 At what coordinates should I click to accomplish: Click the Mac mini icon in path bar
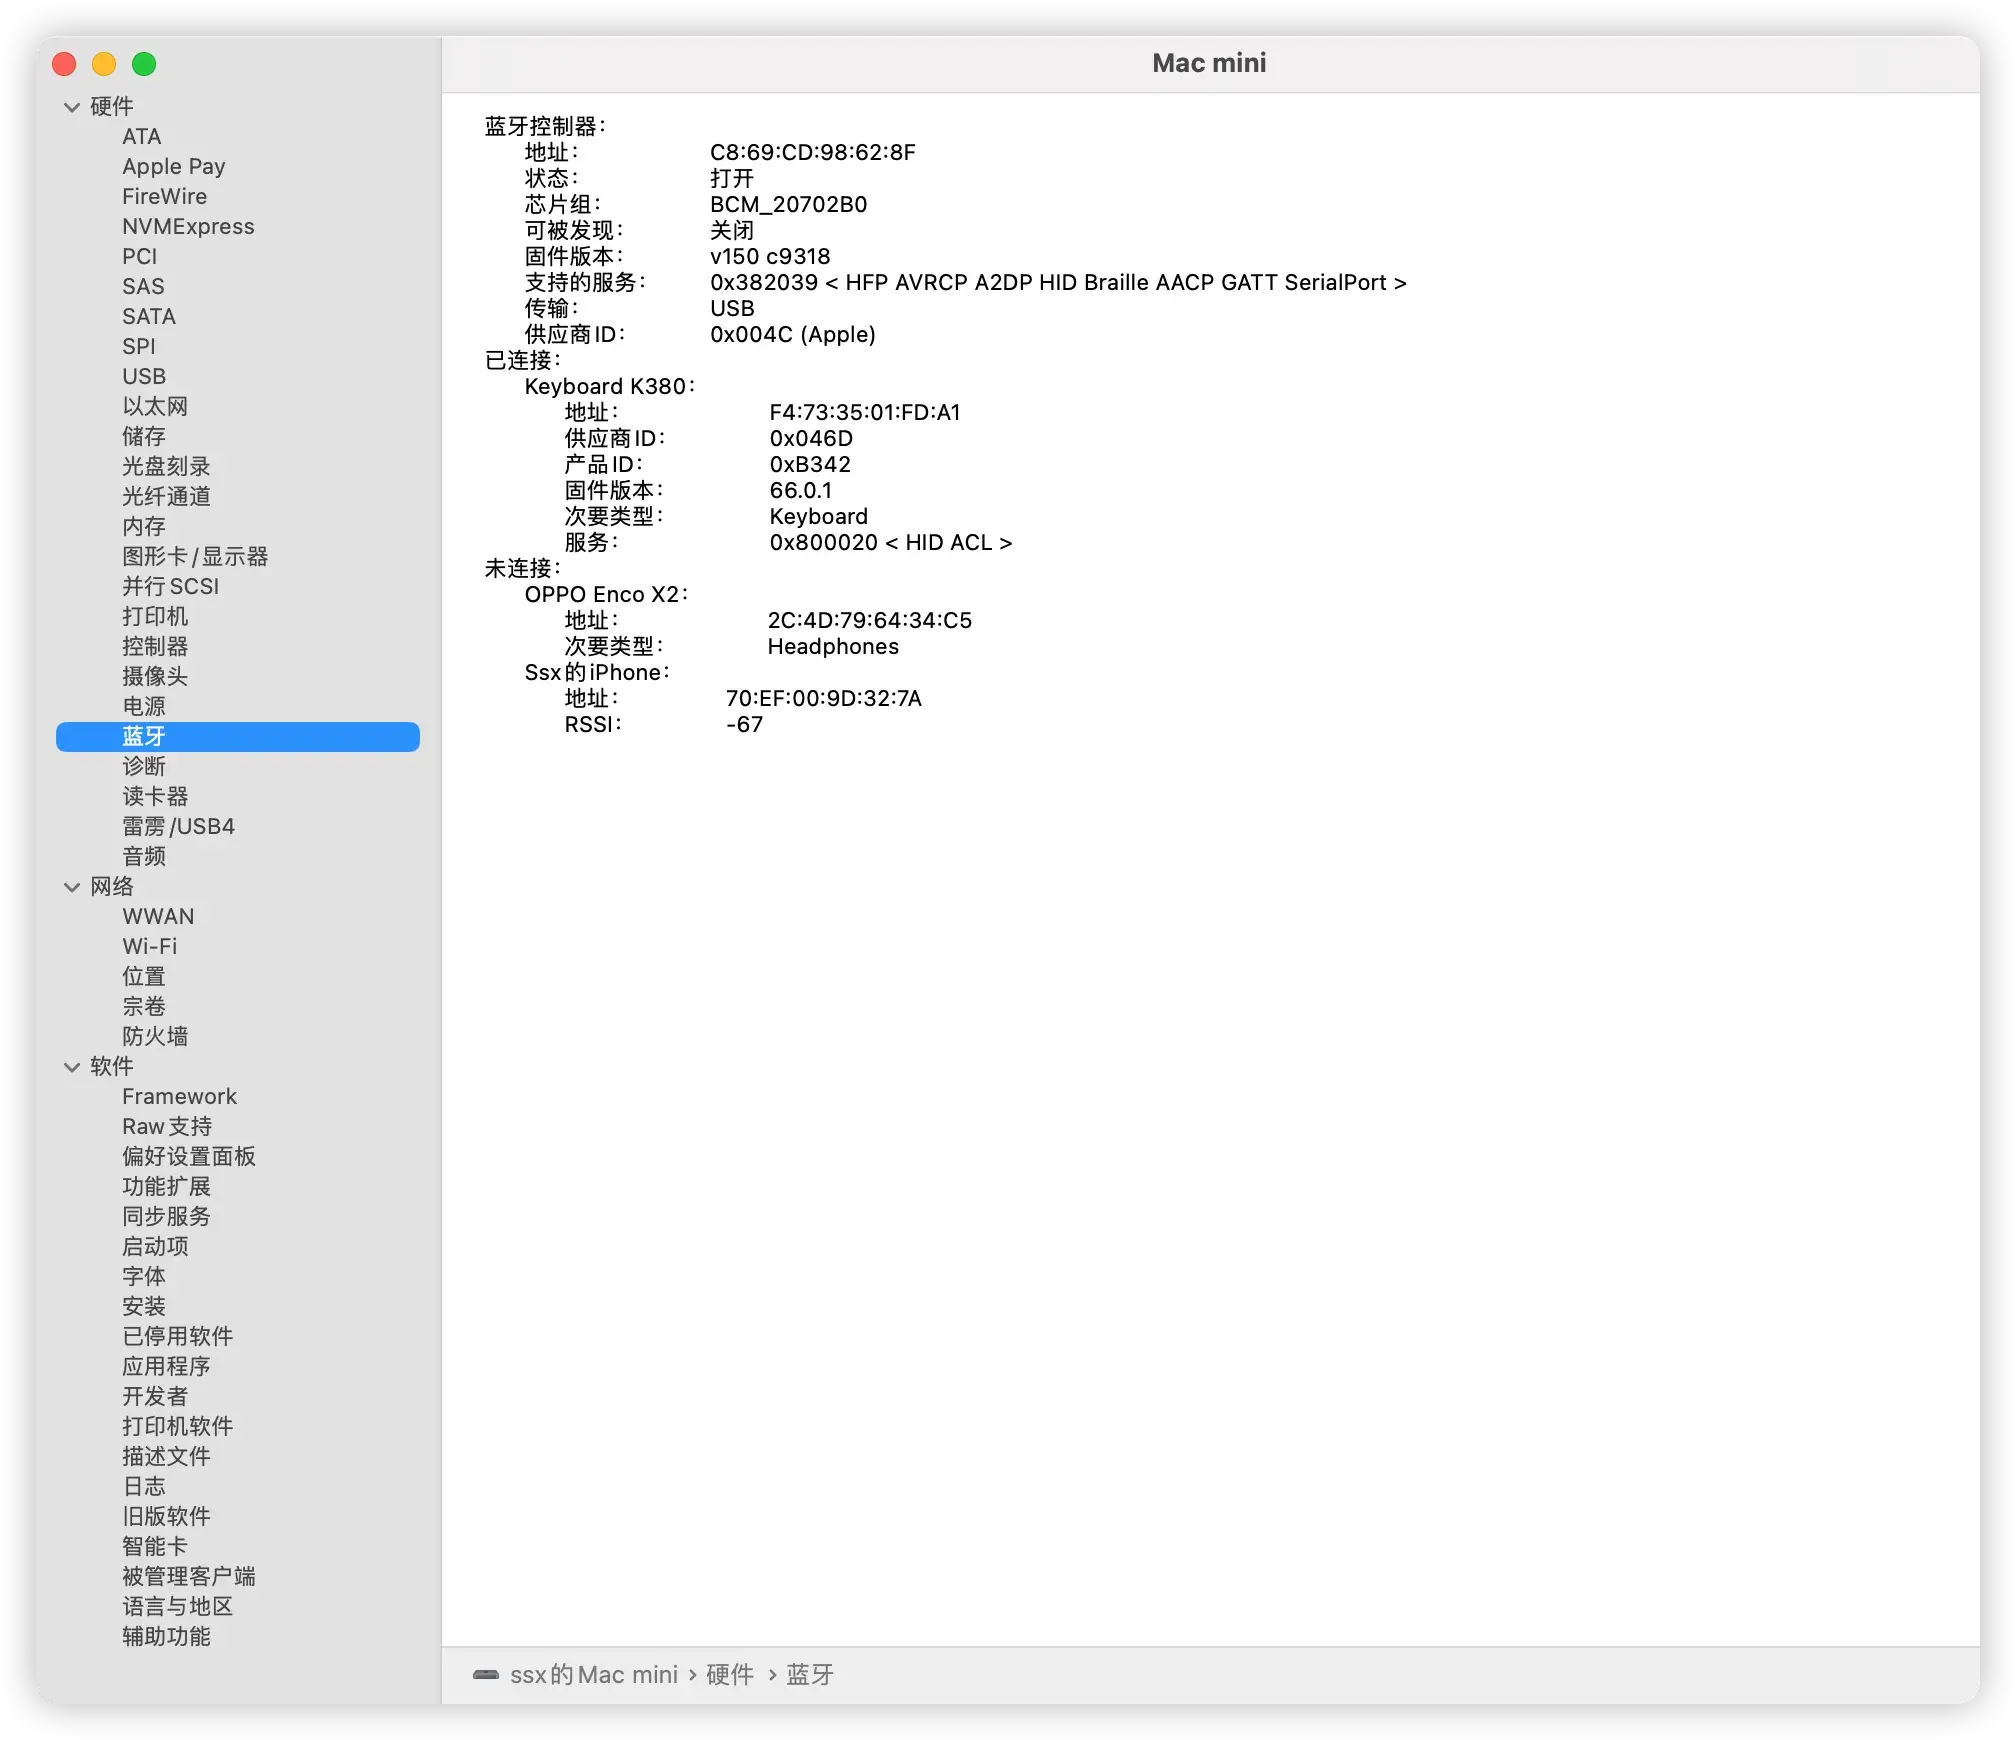486,1675
